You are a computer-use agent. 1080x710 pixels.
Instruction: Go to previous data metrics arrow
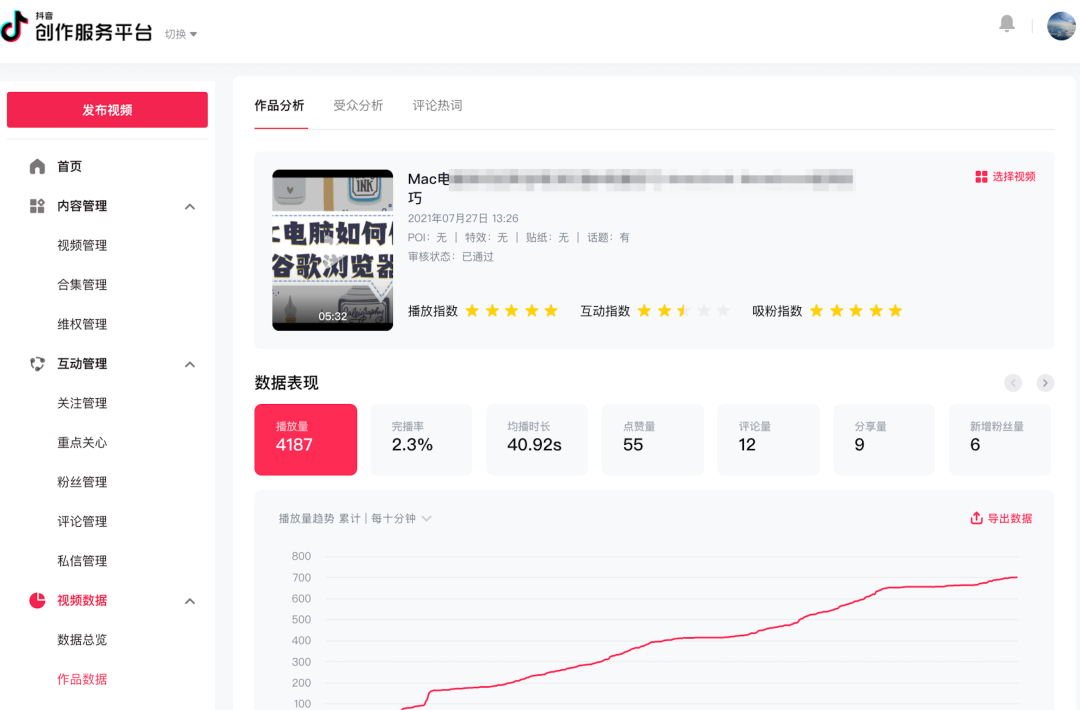point(1013,383)
